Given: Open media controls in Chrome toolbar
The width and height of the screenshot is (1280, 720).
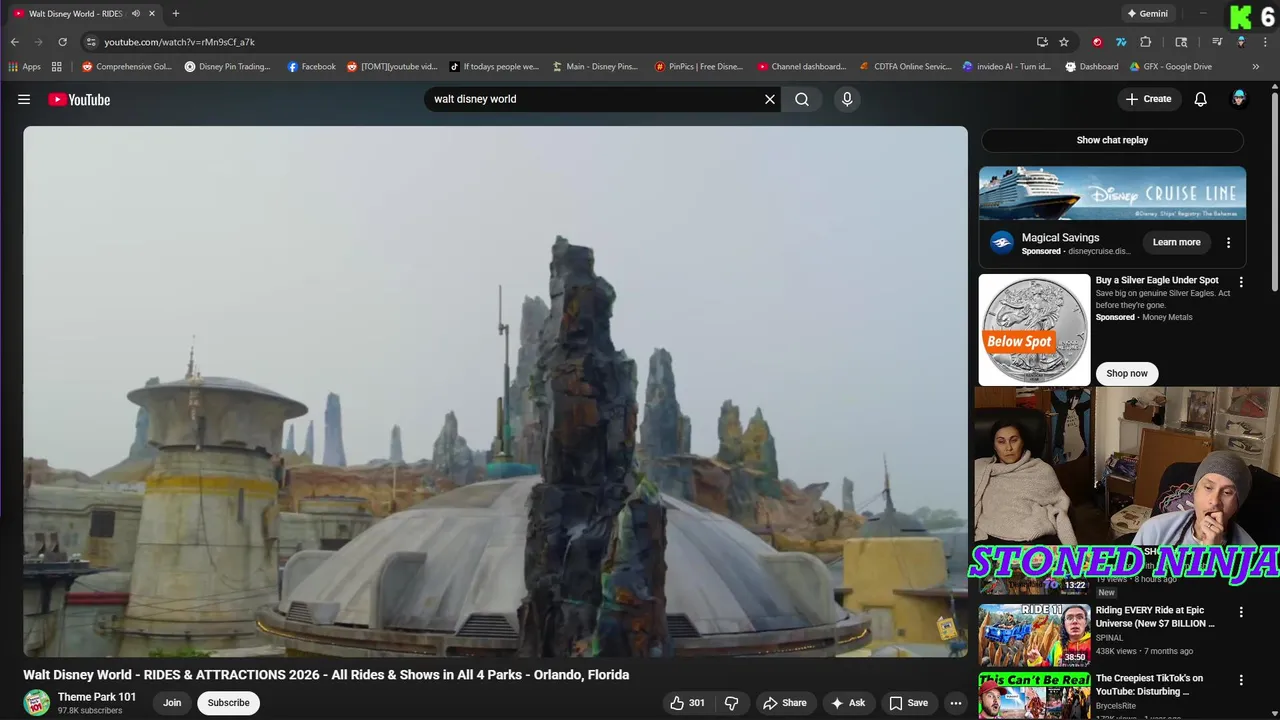Looking at the screenshot, I should [x=1217, y=42].
